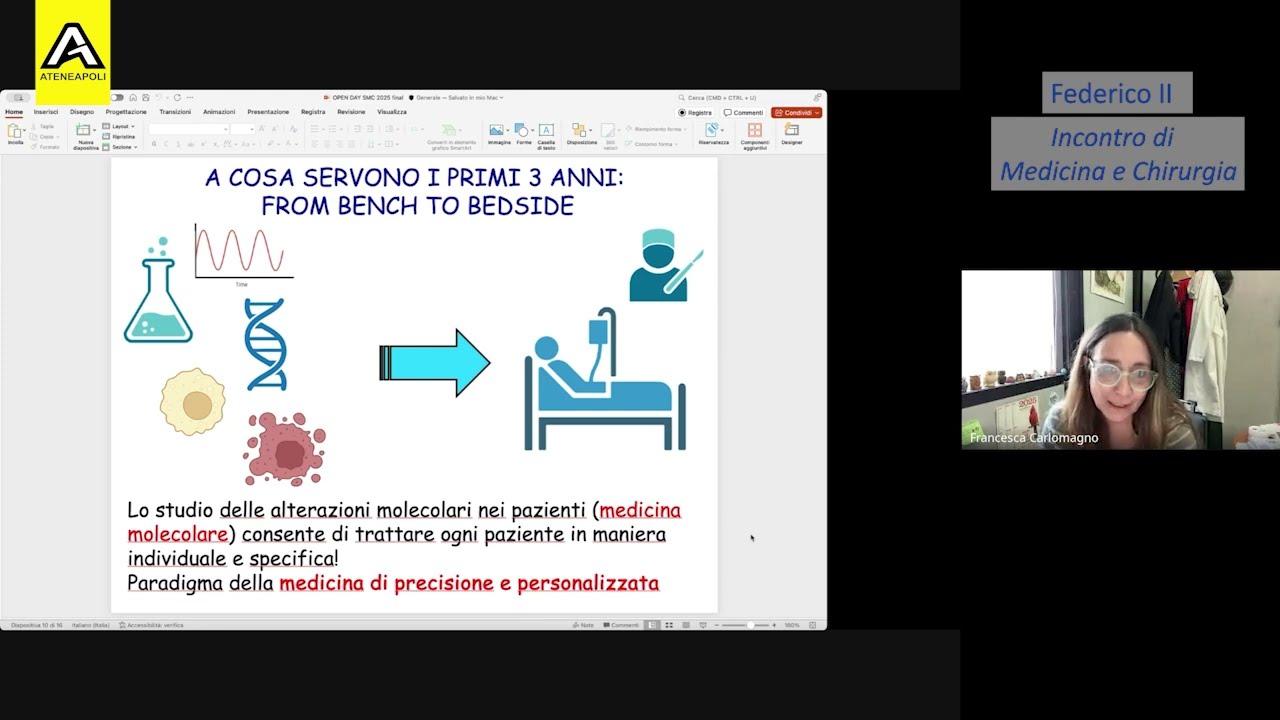Open the Presentazione ribbon tab

click(x=268, y=112)
